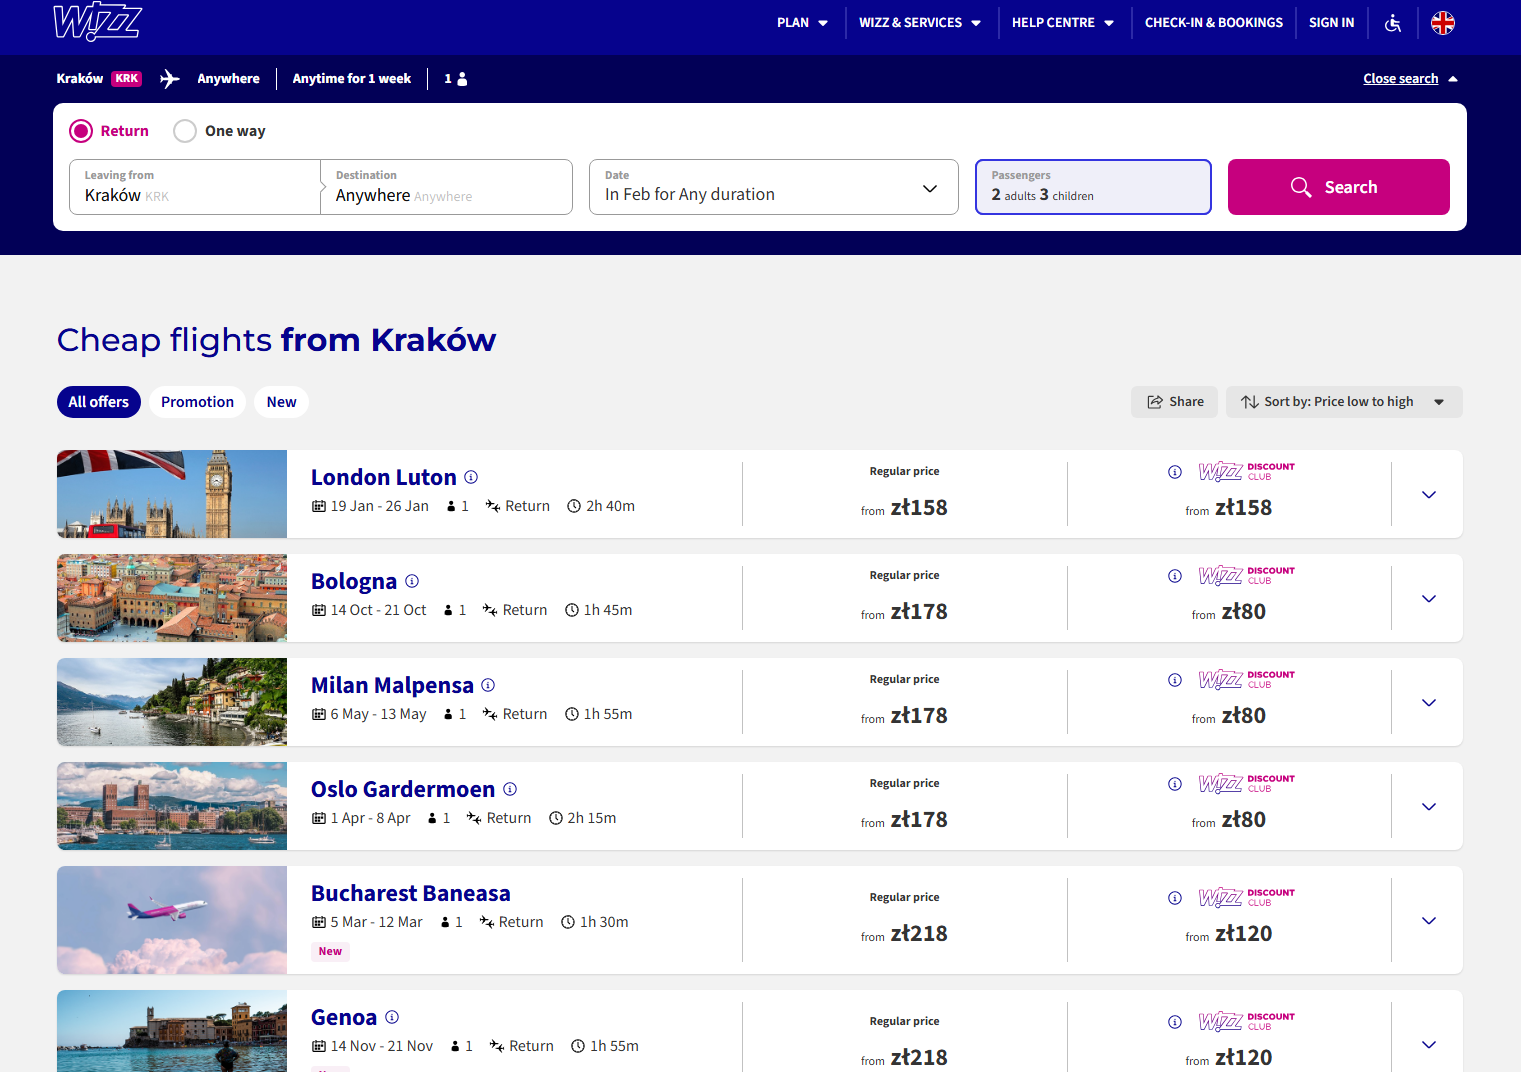Image resolution: width=1521 pixels, height=1072 pixels.
Task: Click the clock icon in Bucharest Baneasa row
Action: point(568,922)
